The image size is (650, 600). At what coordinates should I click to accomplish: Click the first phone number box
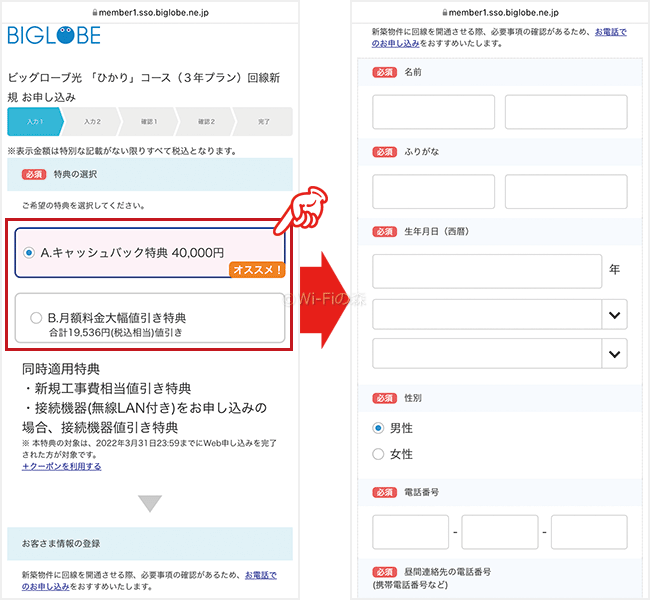[410, 532]
